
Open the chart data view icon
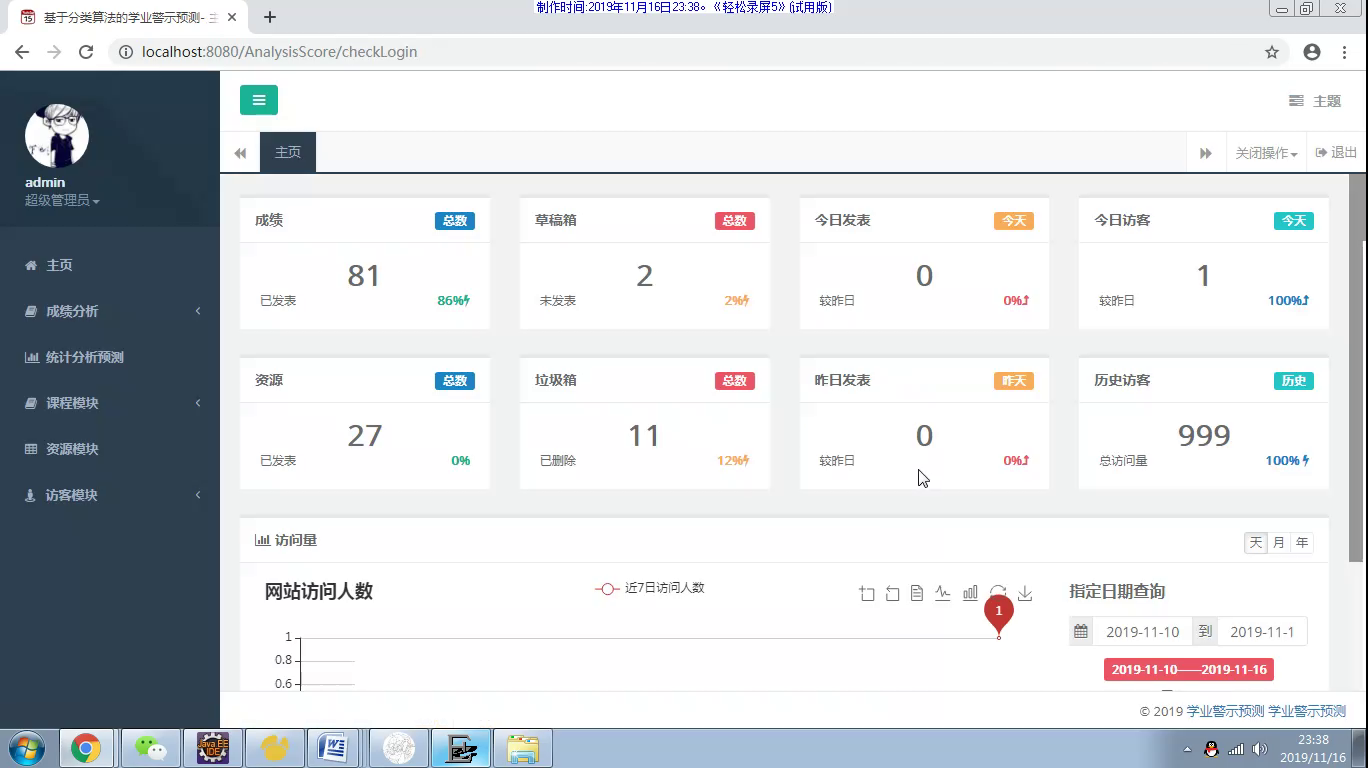(917, 594)
